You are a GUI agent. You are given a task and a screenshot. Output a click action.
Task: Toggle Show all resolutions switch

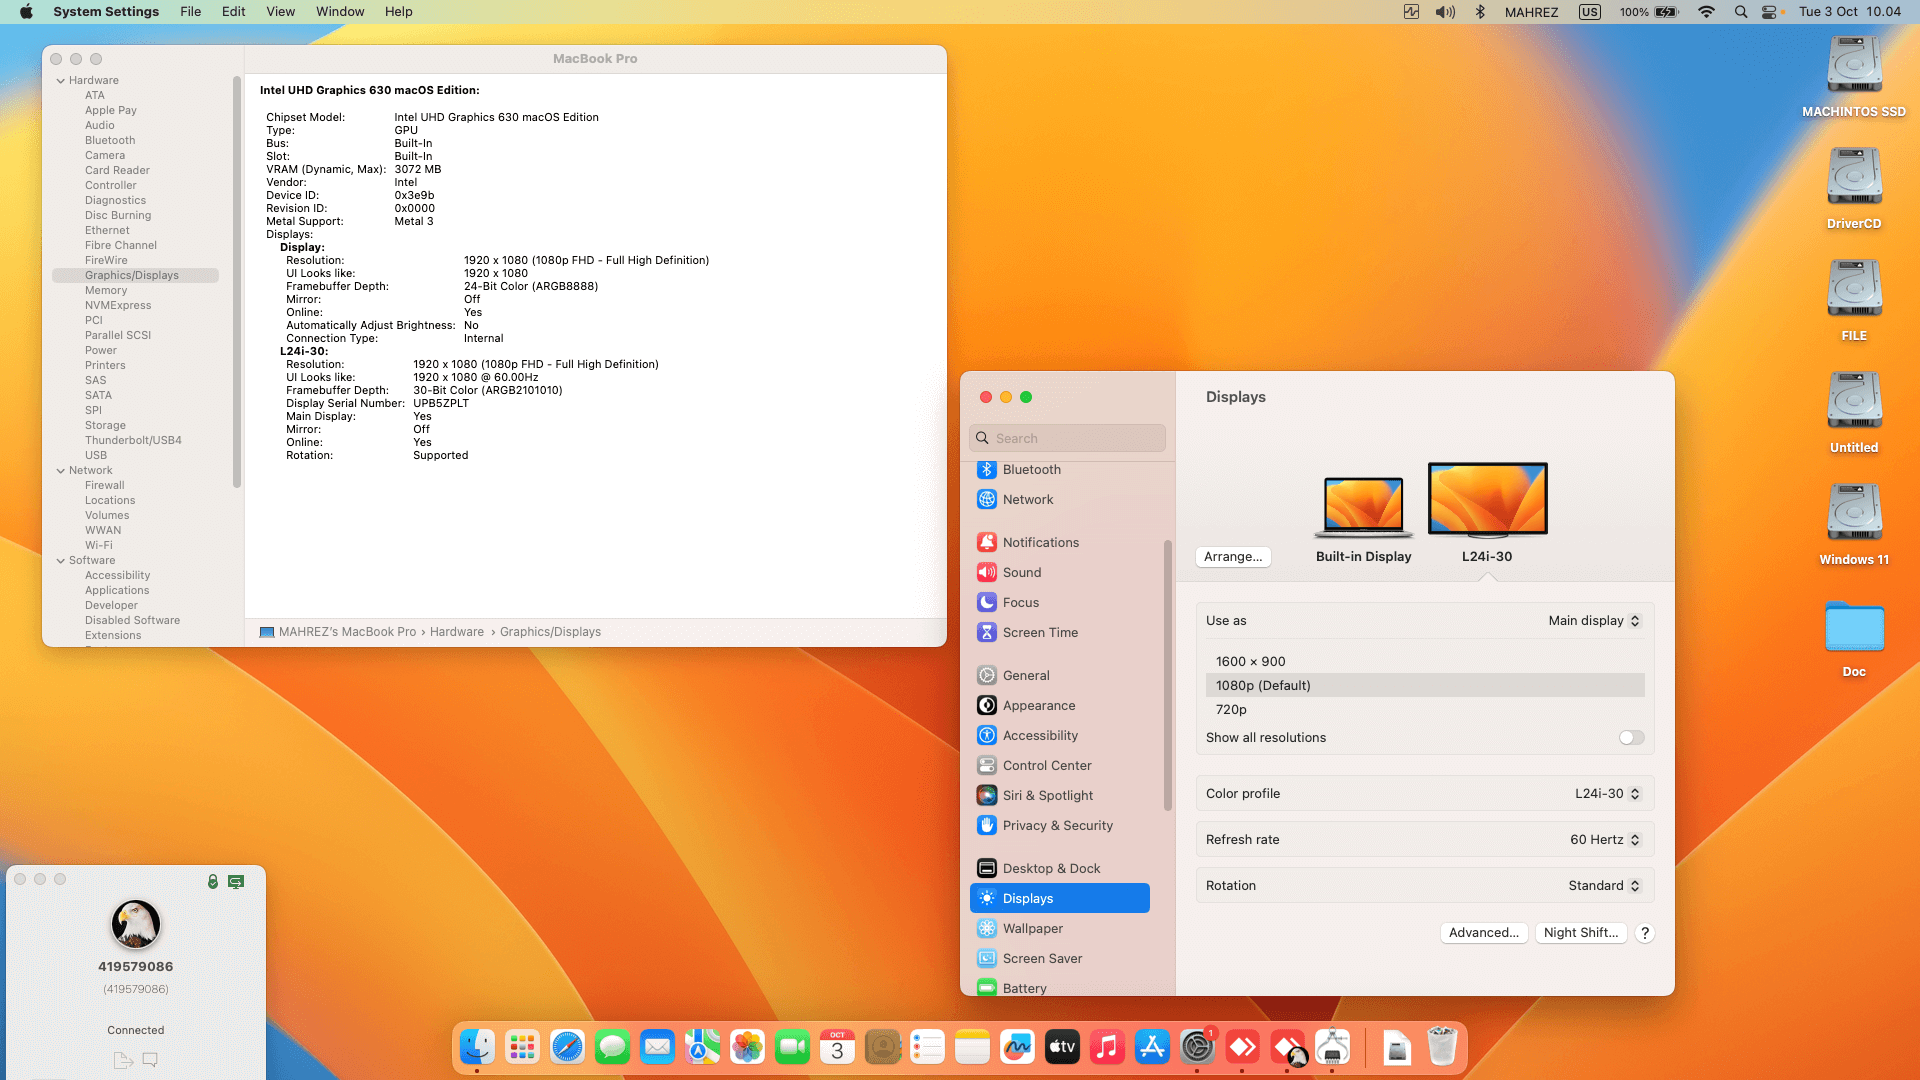1631,738
